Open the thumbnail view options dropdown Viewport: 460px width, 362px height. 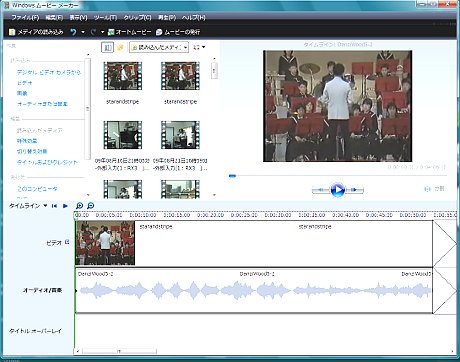(x=199, y=47)
